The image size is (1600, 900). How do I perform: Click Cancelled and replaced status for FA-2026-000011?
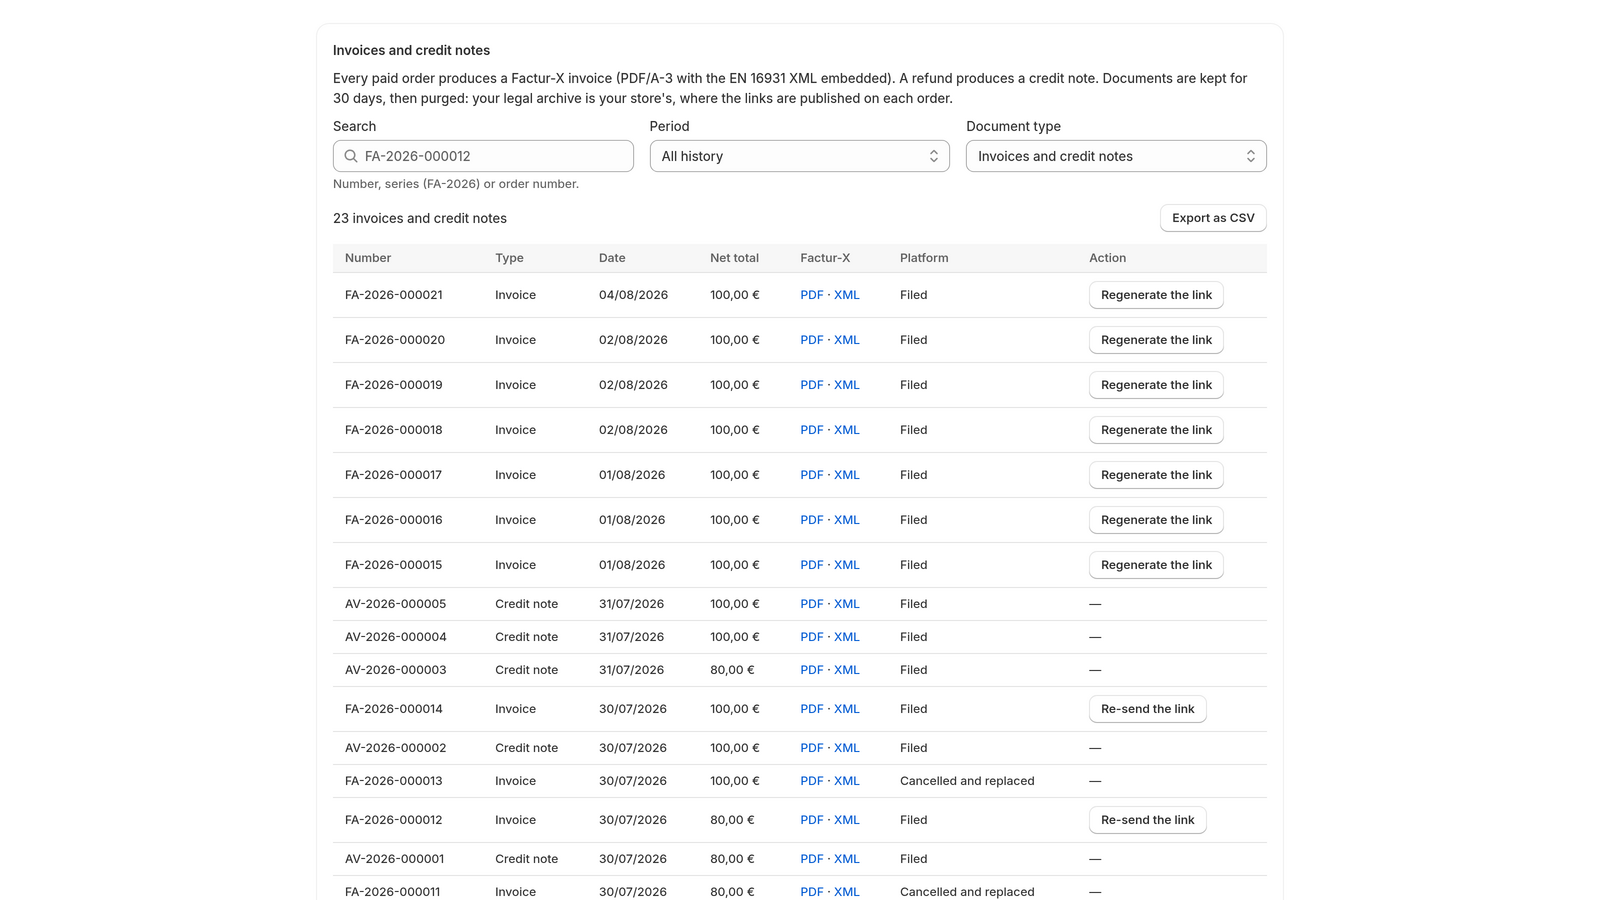(x=967, y=892)
